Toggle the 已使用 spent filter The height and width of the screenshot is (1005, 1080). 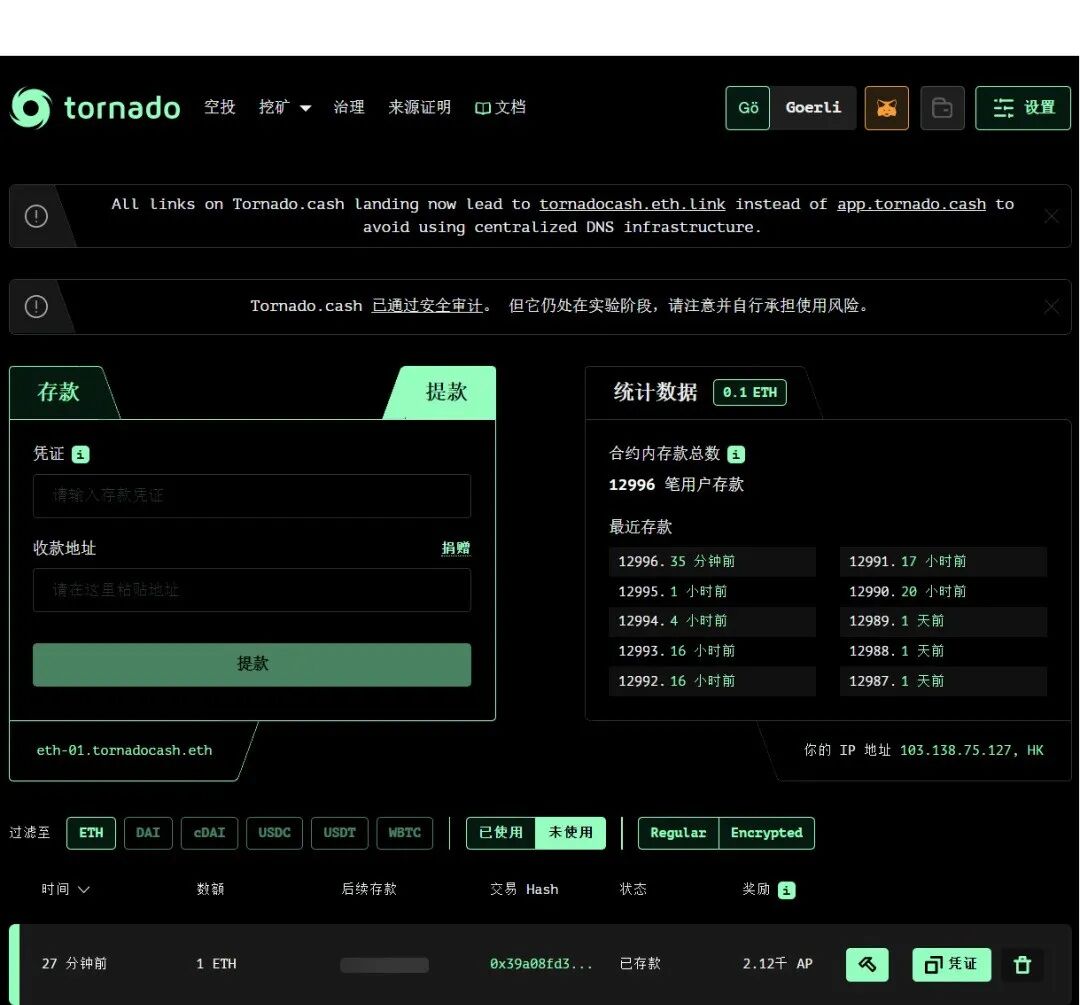pyautogui.click(x=501, y=833)
